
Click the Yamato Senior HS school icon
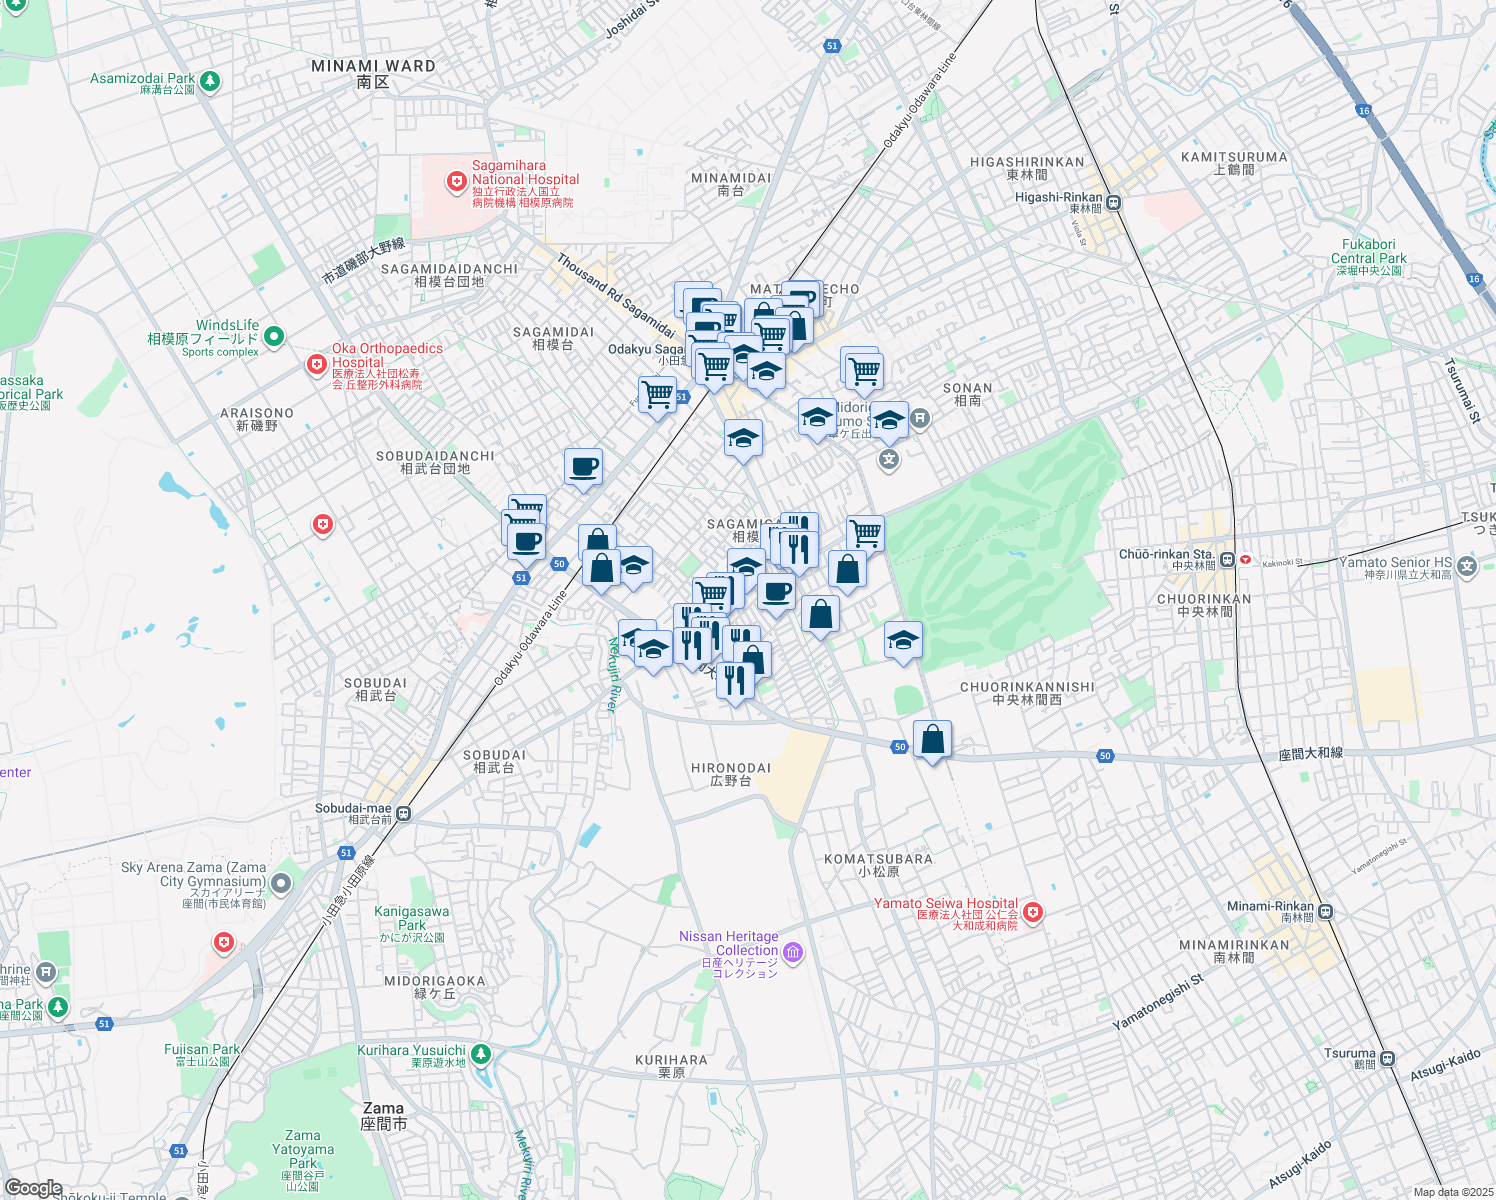click(1467, 567)
